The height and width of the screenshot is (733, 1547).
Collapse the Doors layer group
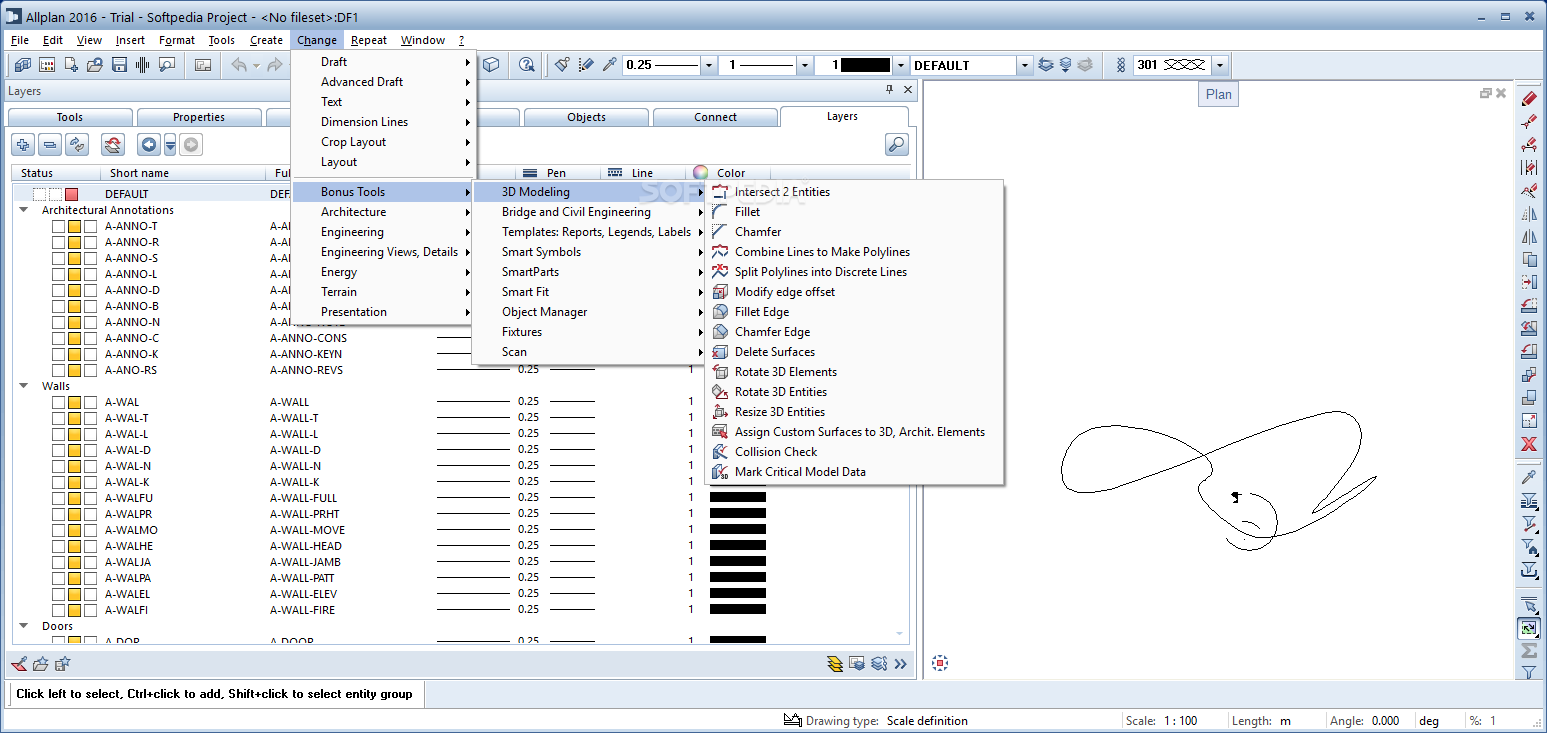pos(23,626)
